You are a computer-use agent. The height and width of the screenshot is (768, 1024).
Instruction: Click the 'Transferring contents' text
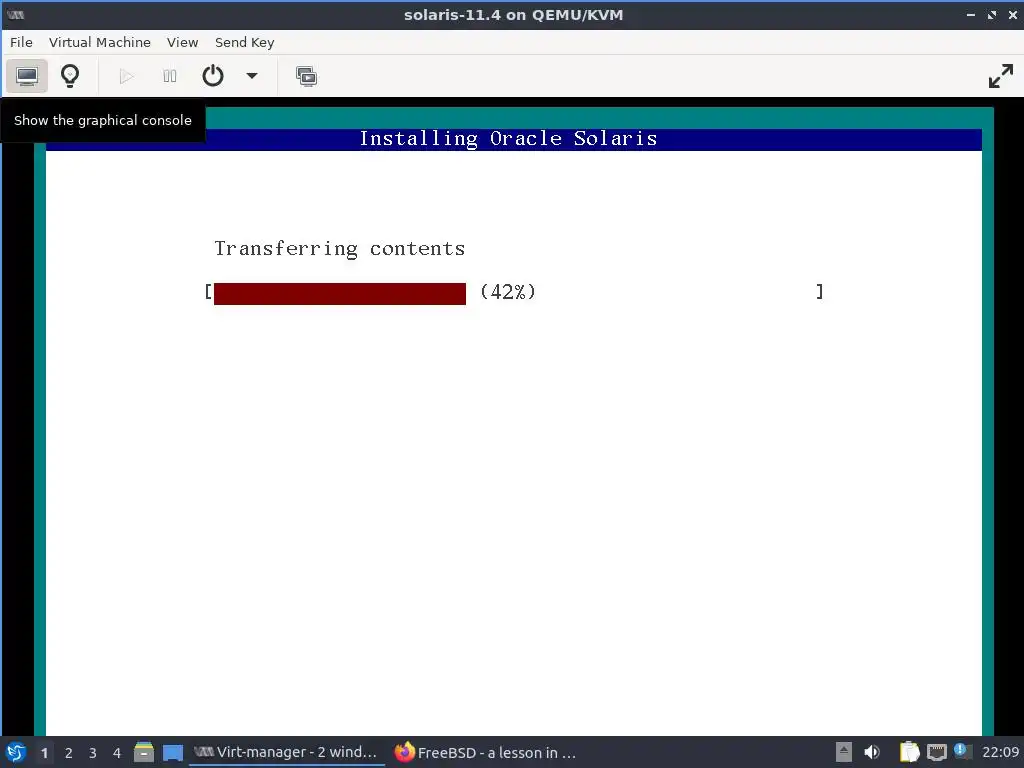click(x=340, y=249)
